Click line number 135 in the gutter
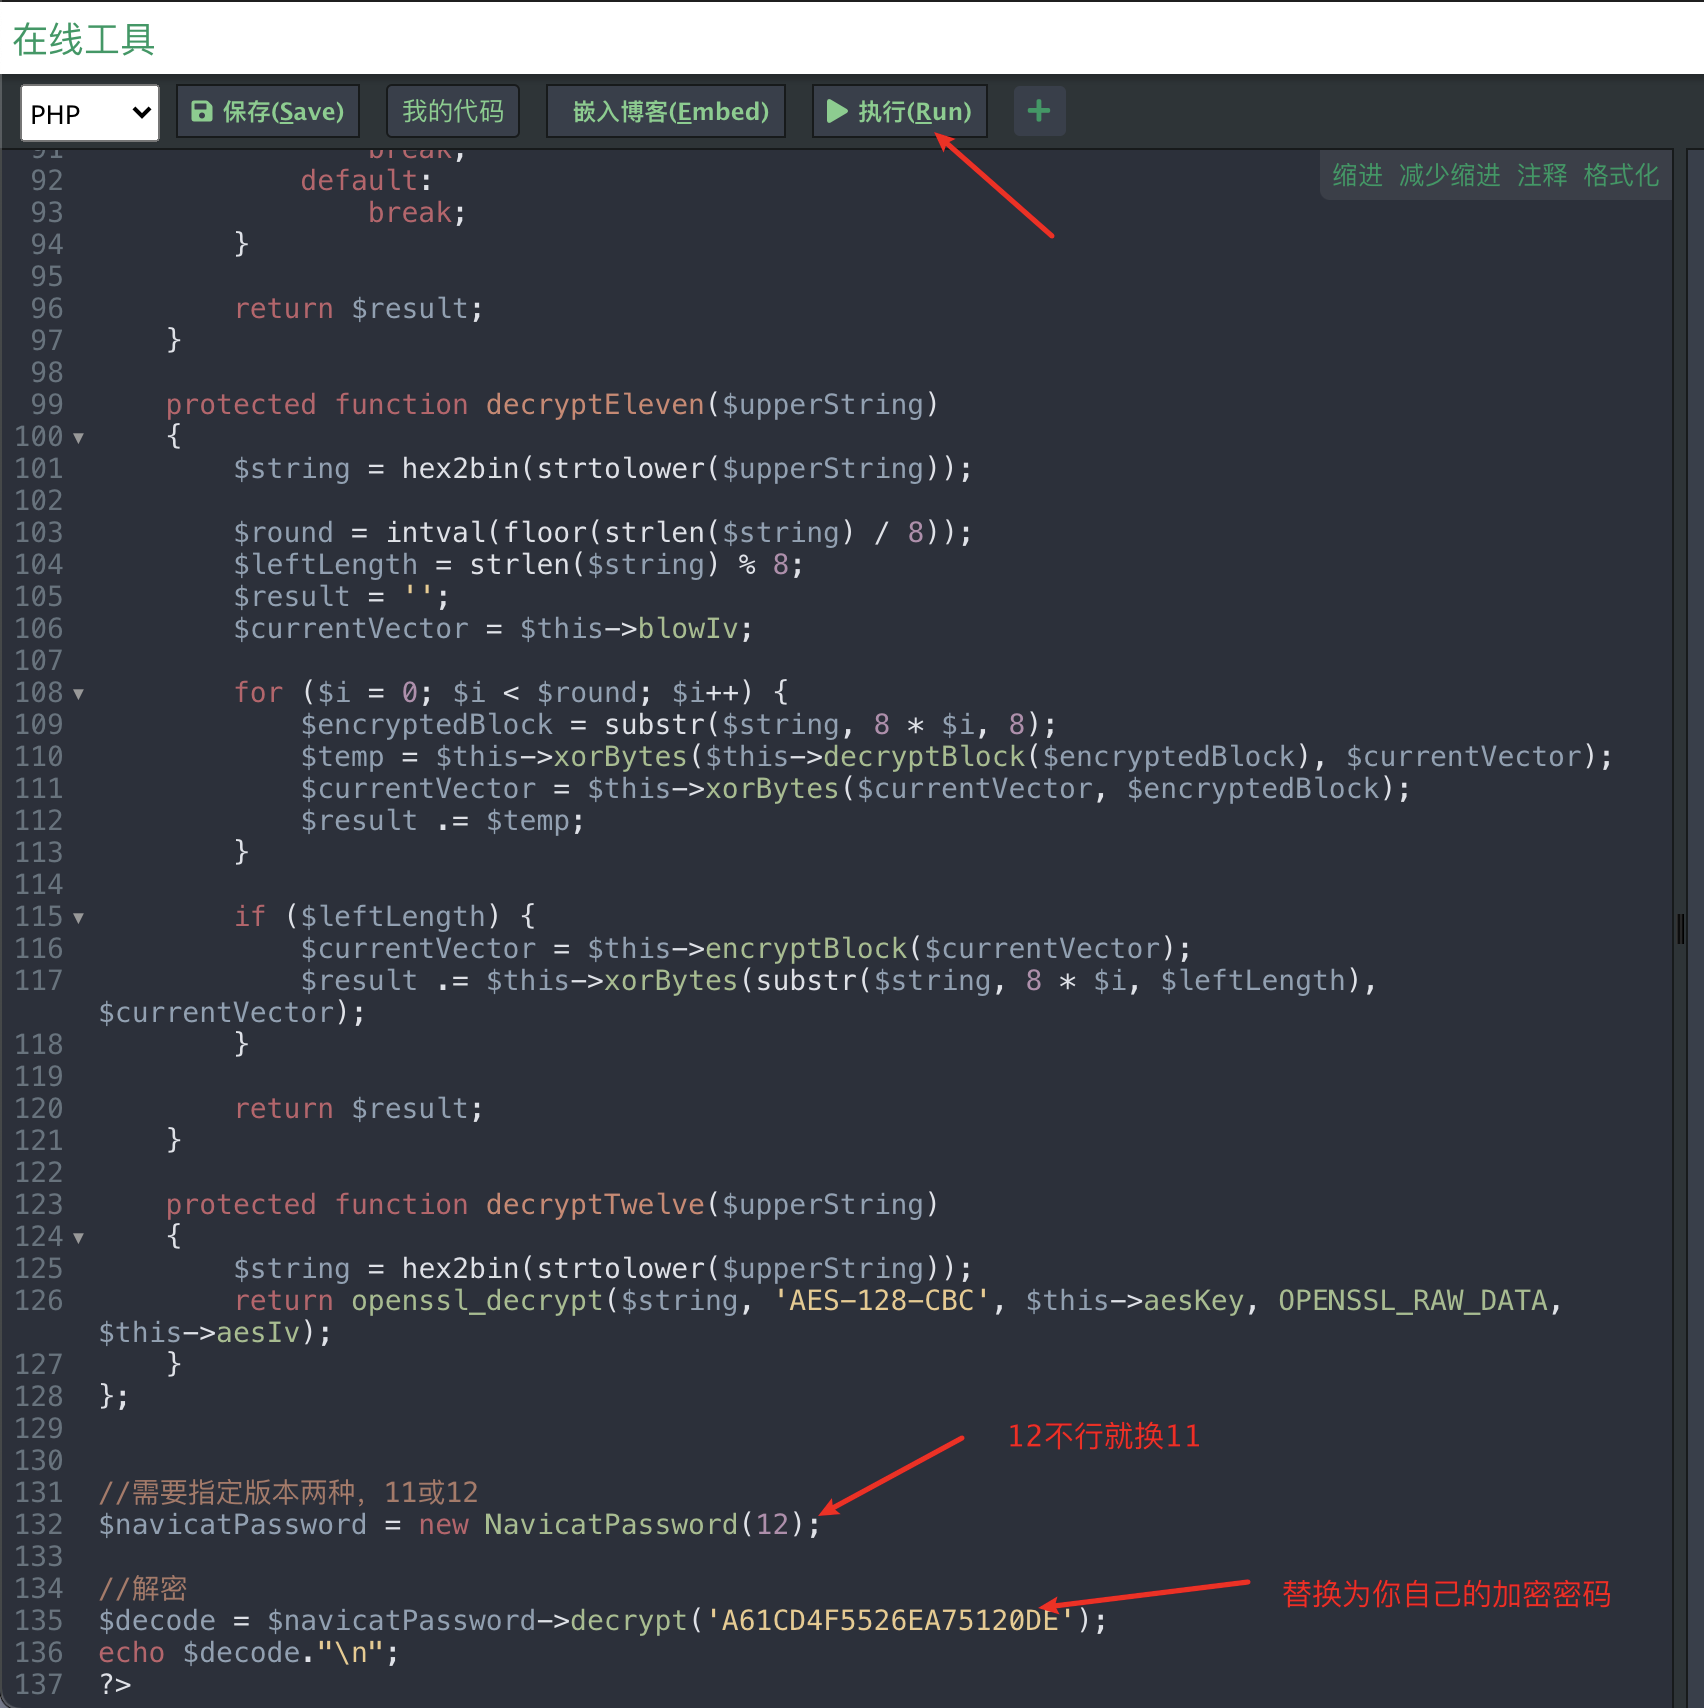 (x=39, y=1620)
